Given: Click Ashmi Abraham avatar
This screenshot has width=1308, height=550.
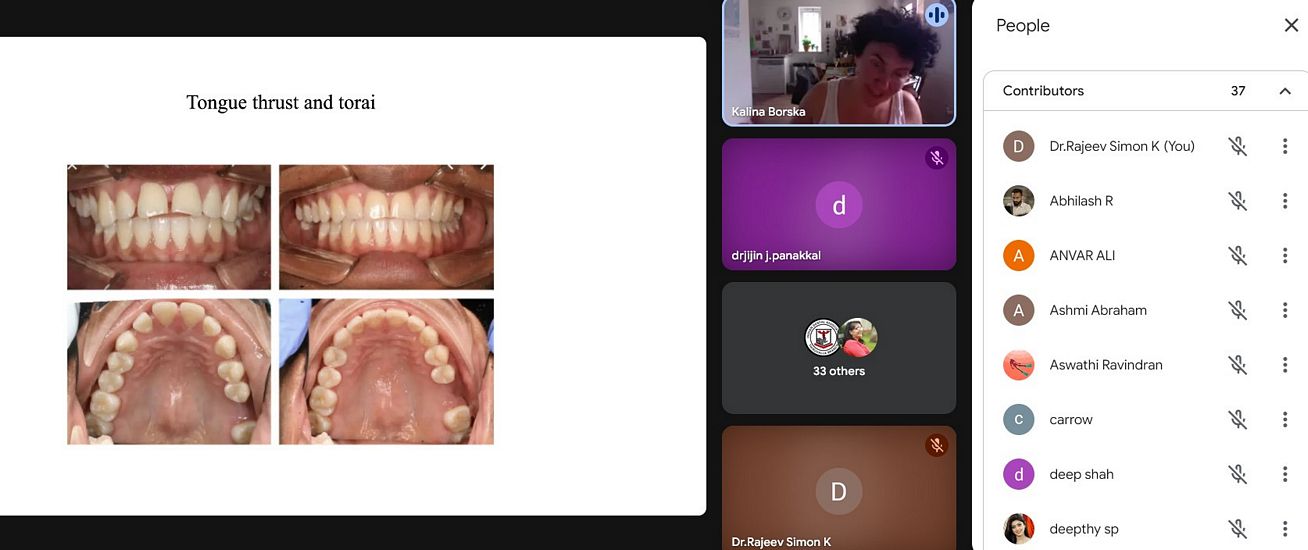Looking at the screenshot, I should click(x=1018, y=310).
